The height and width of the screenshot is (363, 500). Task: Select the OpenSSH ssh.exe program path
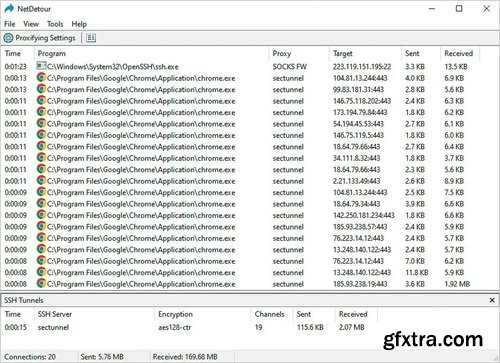tap(113, 67)
